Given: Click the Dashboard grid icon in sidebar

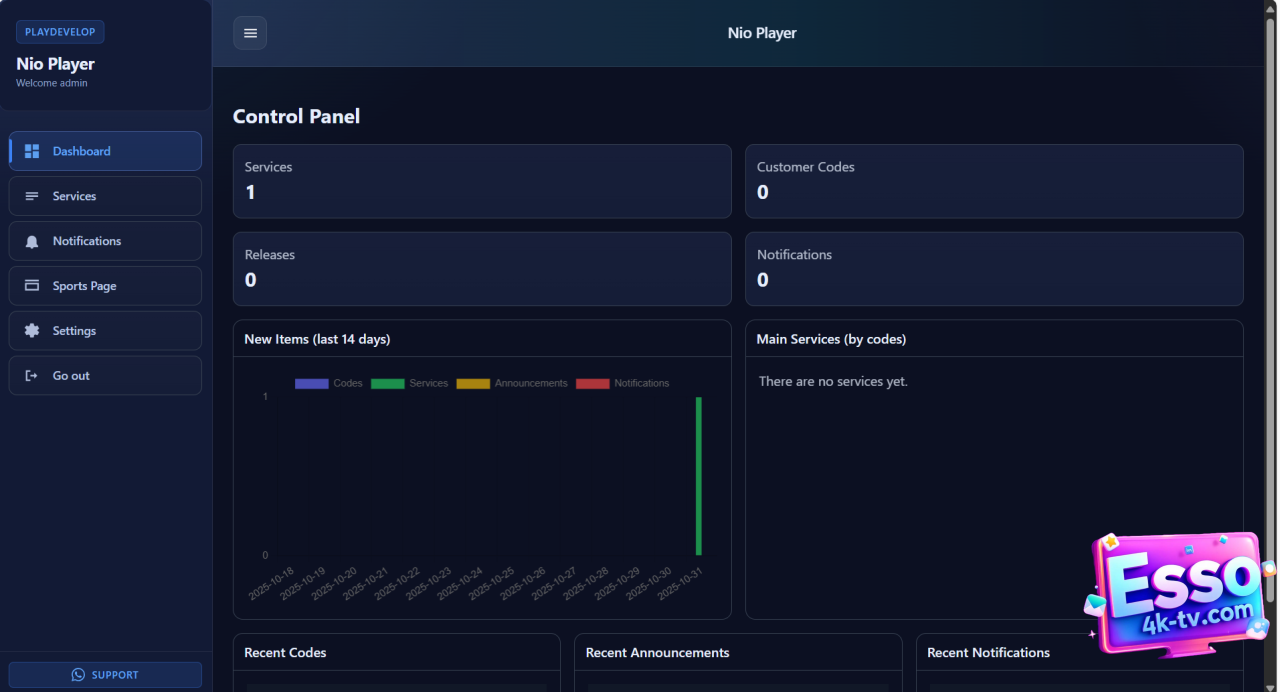Looking at the screenshot, I should (32, 152).
